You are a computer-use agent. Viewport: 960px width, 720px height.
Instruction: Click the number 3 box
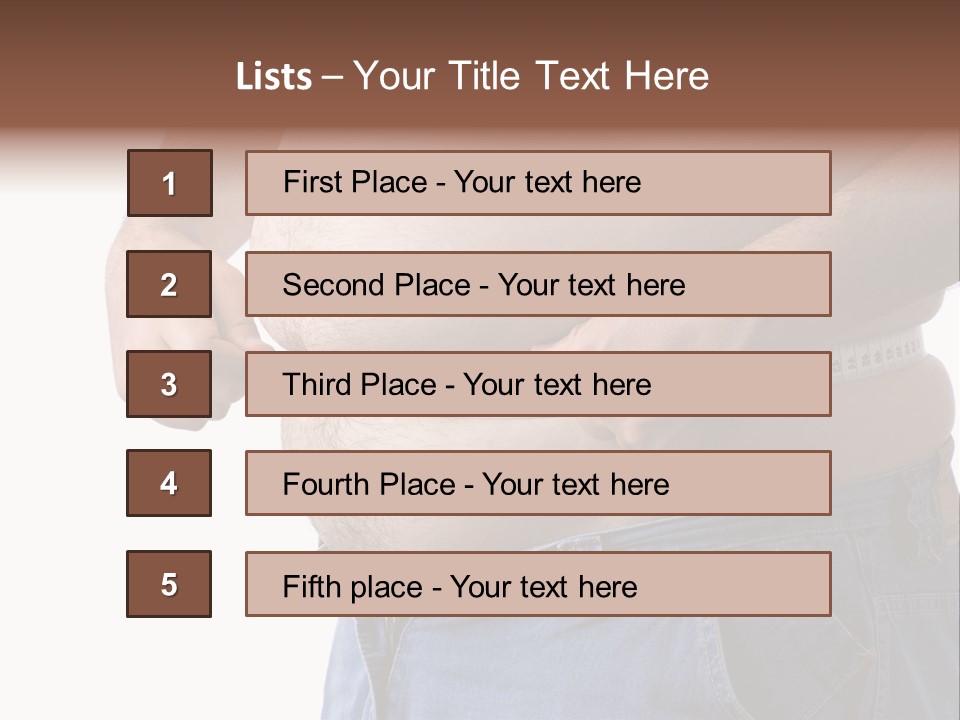[169, 384]
